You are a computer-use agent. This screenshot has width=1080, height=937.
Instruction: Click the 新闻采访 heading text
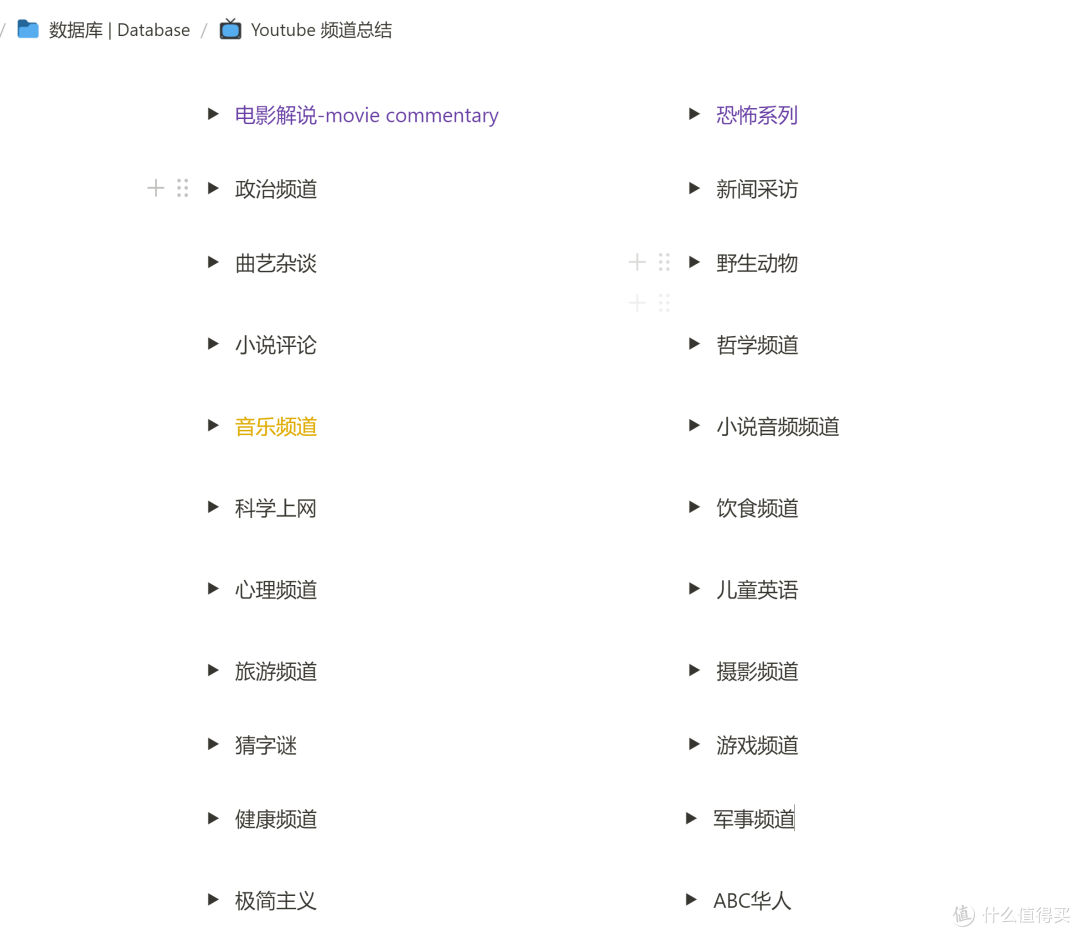click(x=757, y=189)
